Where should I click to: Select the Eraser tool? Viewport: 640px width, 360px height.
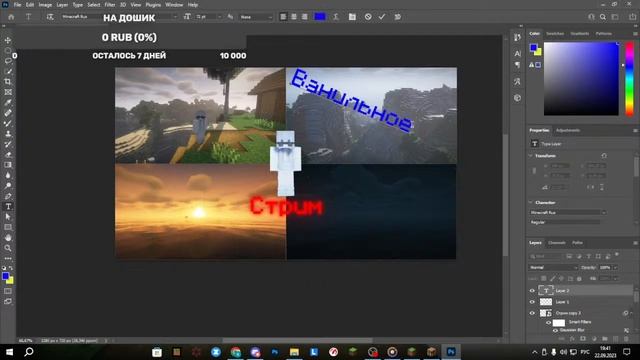(8, 154)
